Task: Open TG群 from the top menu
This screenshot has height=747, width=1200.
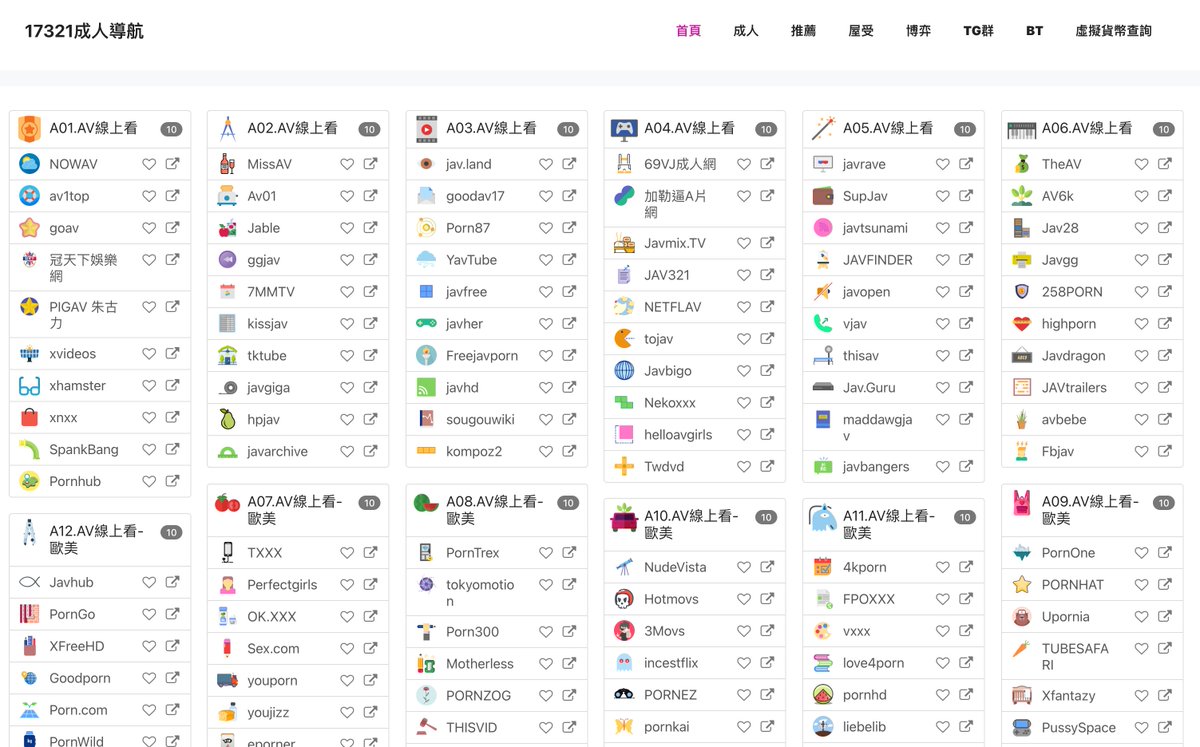Action: pos(978,31)
